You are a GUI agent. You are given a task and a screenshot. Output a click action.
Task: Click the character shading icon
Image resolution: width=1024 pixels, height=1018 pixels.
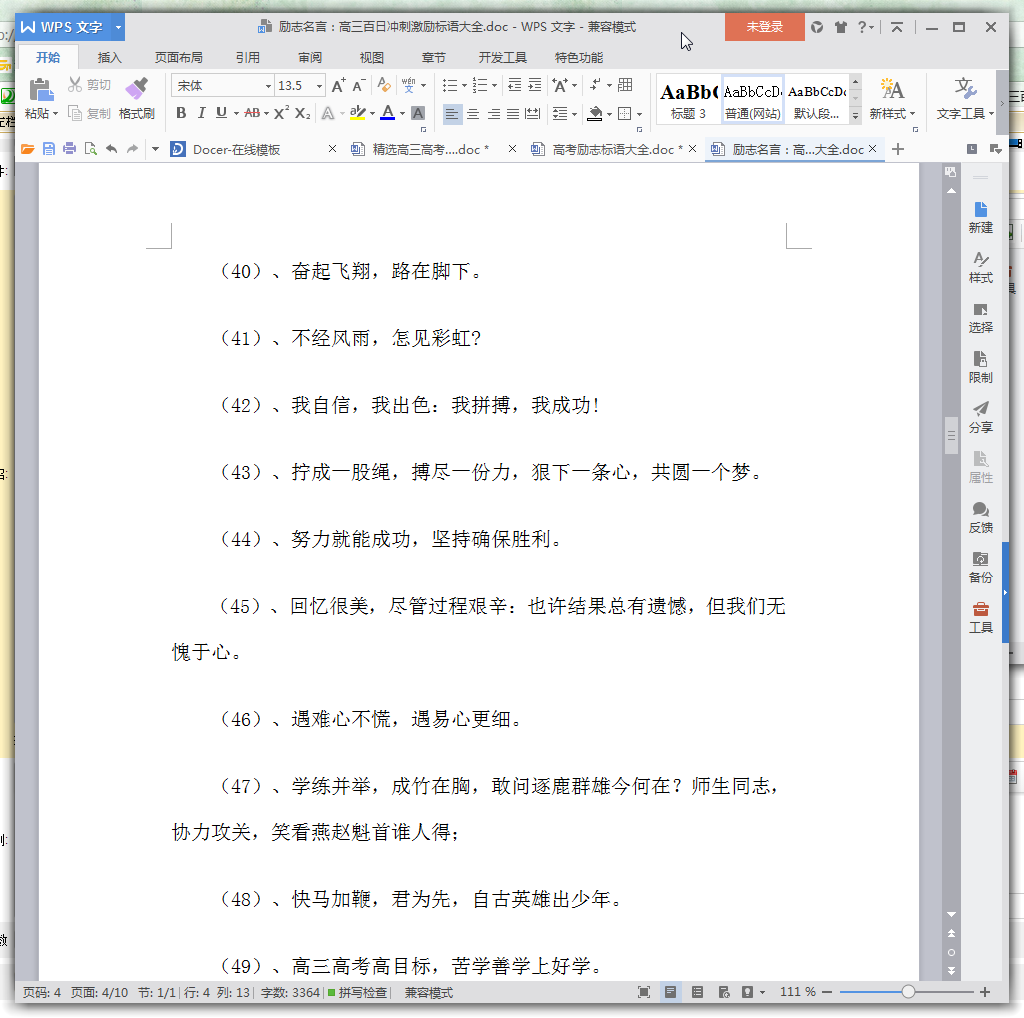(419, 114)
